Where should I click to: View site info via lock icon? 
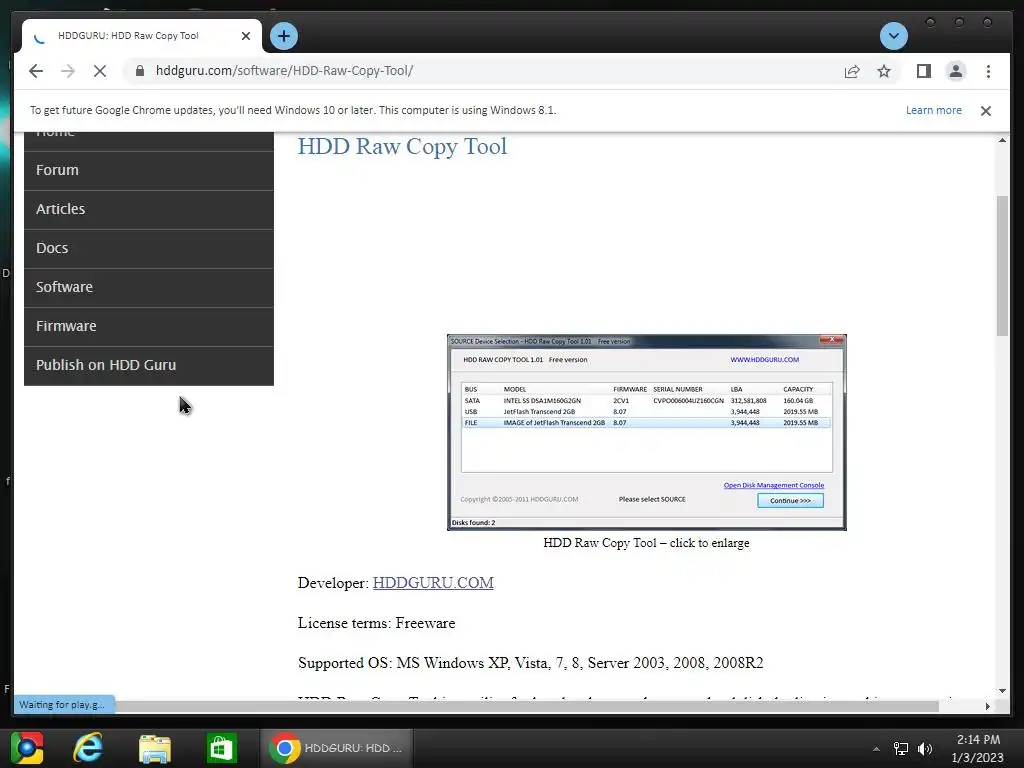[x=140, y=71]
